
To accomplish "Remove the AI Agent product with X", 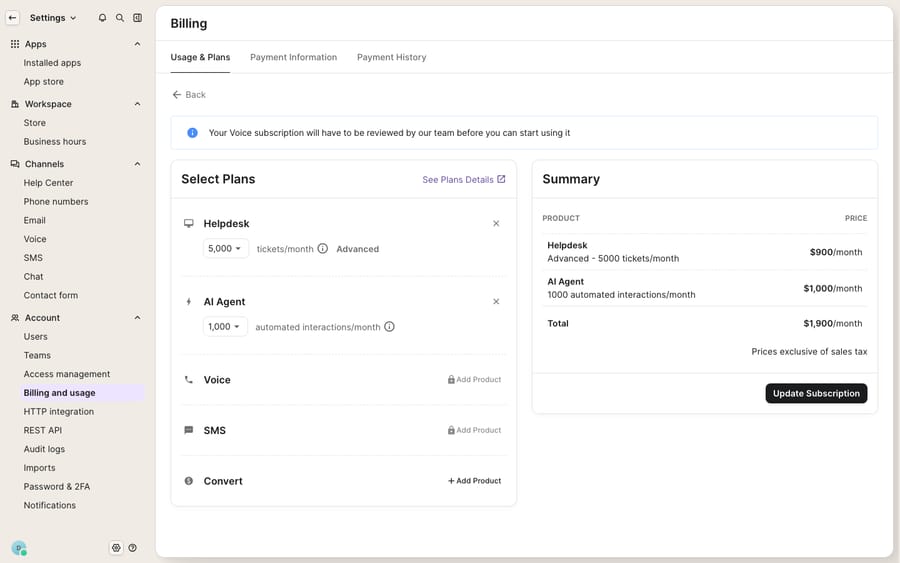I will coord(496,301).
